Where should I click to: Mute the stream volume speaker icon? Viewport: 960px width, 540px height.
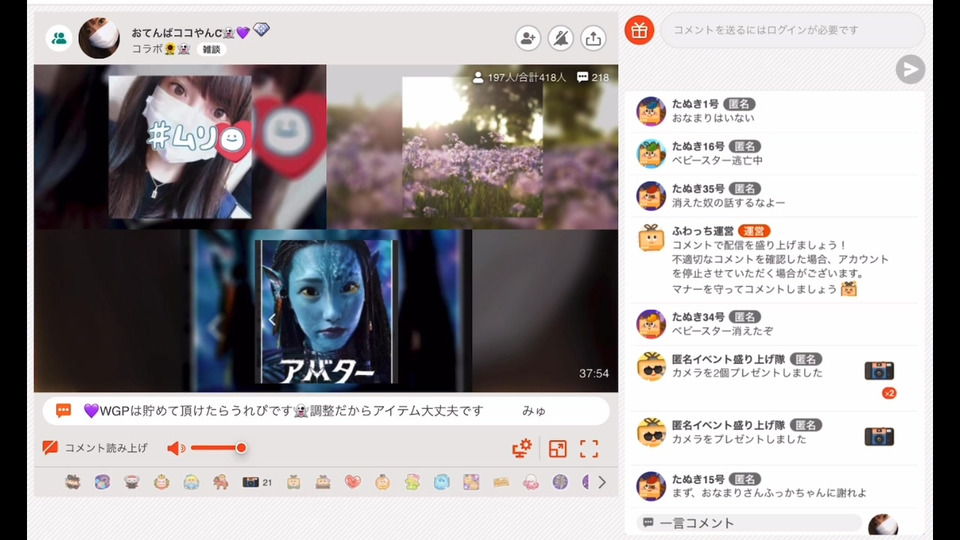click(x=176, y=448)
